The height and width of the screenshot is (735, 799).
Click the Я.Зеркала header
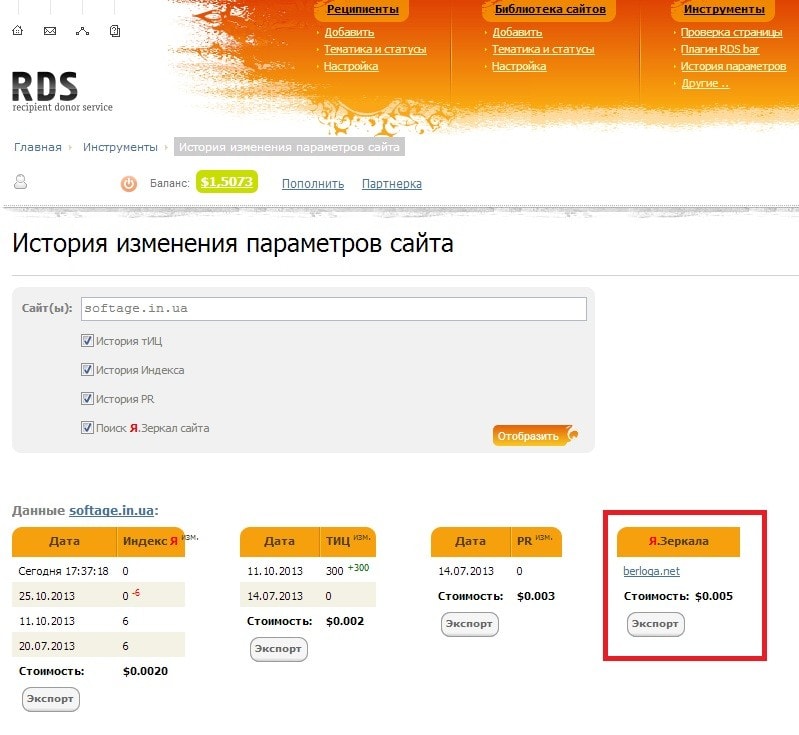click(678, 541)
